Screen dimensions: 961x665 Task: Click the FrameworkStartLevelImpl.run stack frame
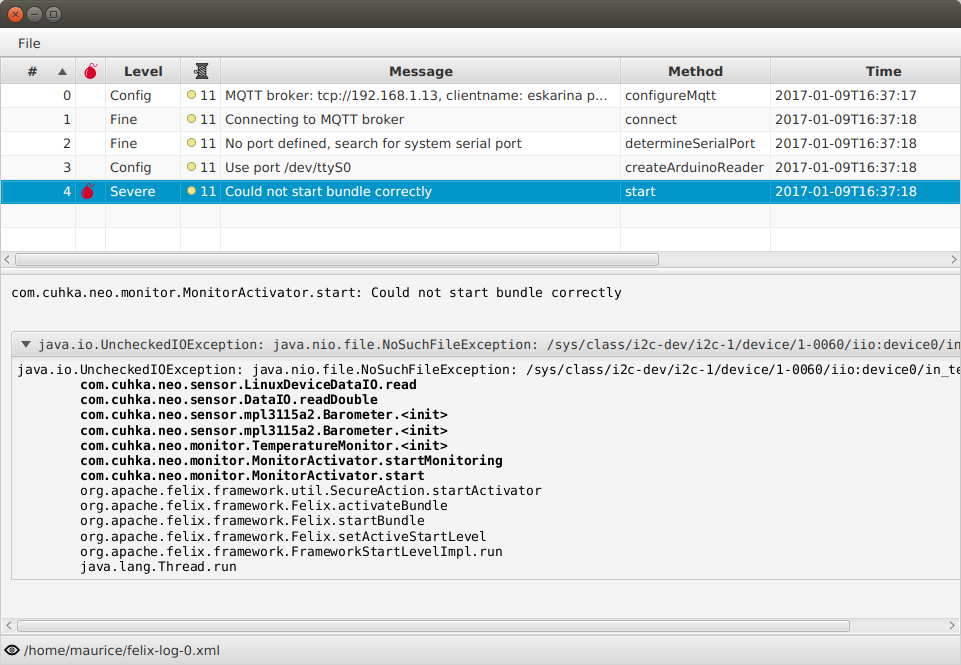coord(291,552)
